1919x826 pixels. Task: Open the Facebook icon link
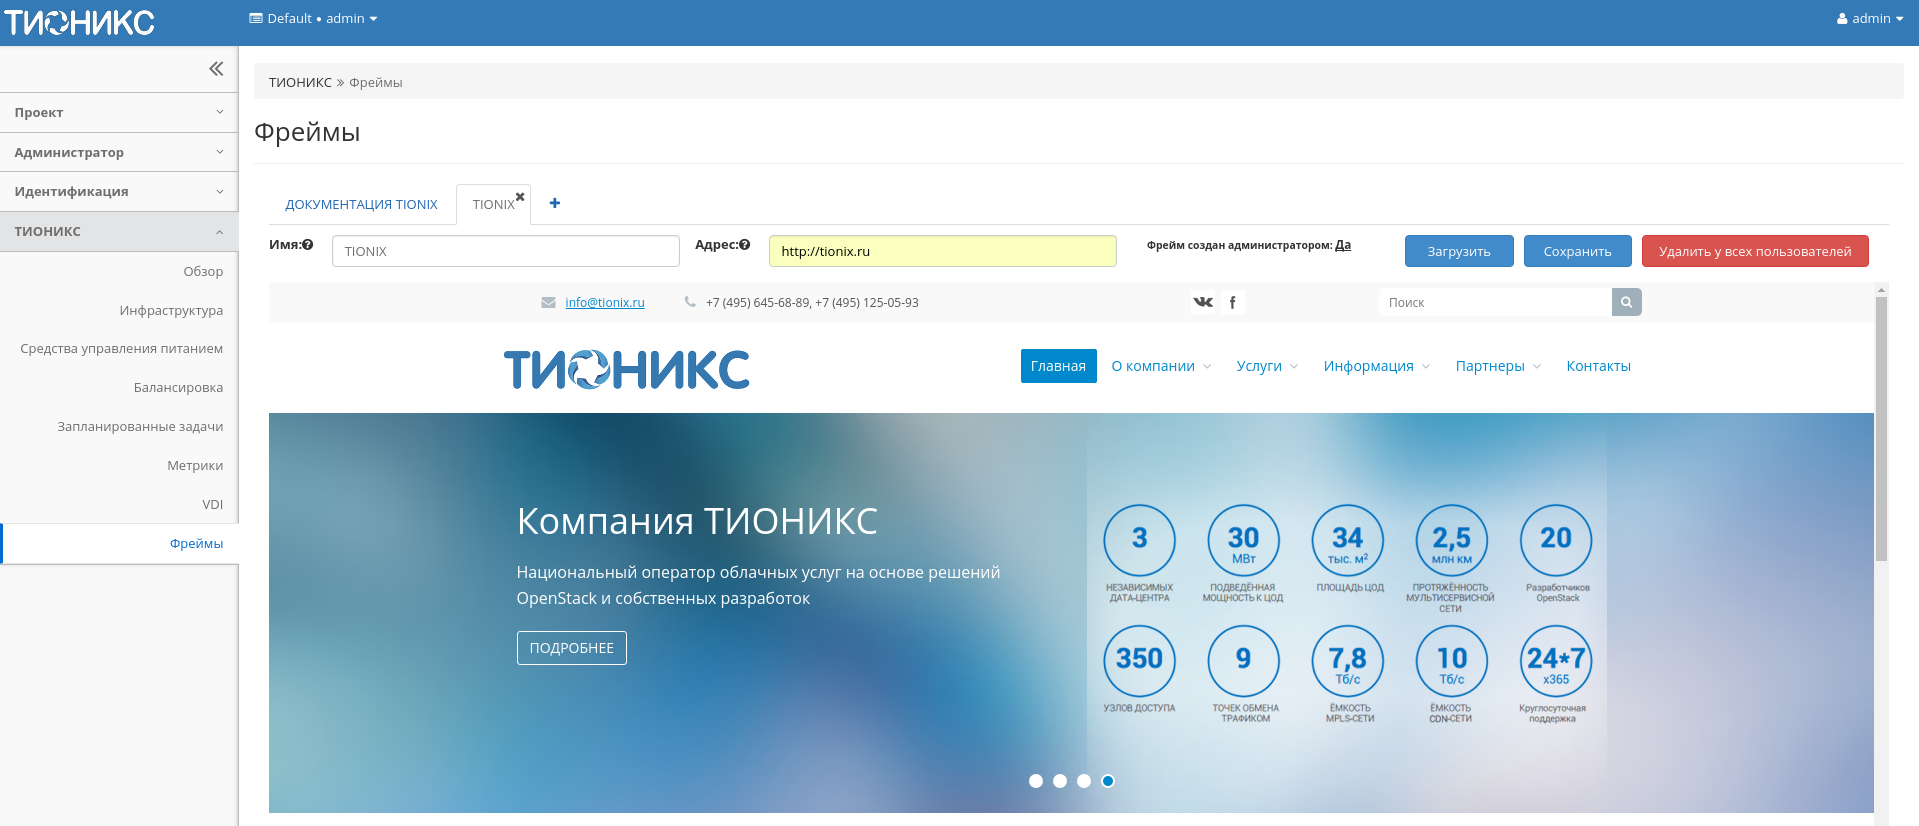point(1232,302)
